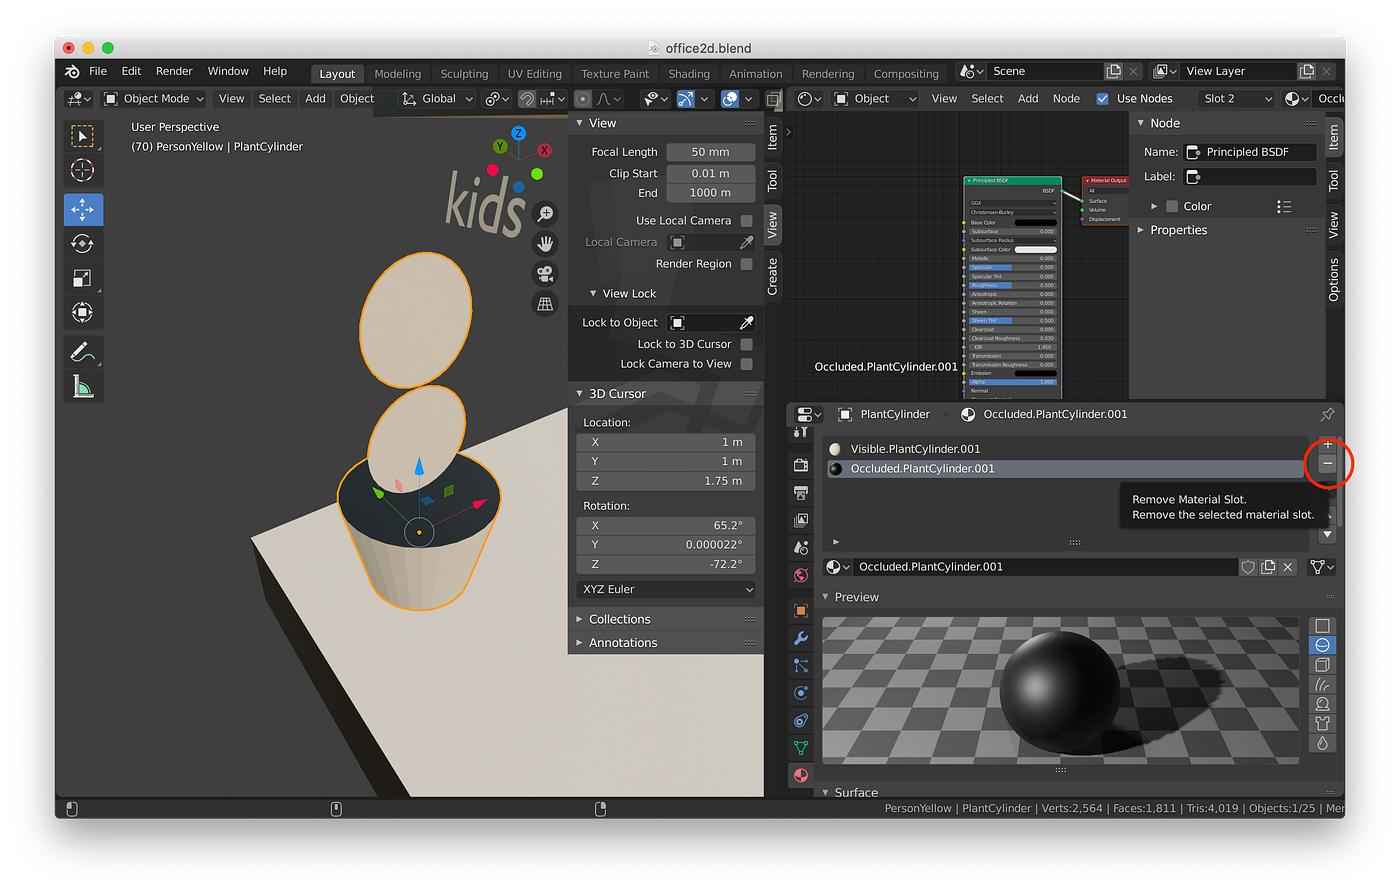1400x891 pixels.
Task: Pin the properties editor context
Action: (x=1327, y=414)
